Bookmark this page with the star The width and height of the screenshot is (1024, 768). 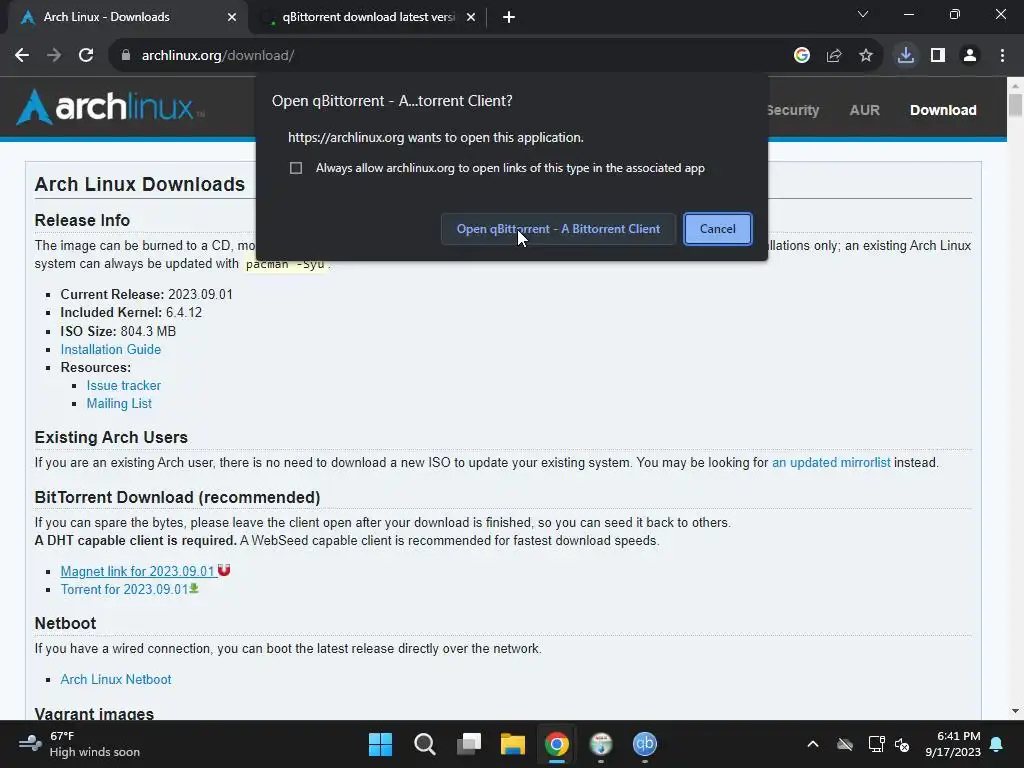coord(866,56)
